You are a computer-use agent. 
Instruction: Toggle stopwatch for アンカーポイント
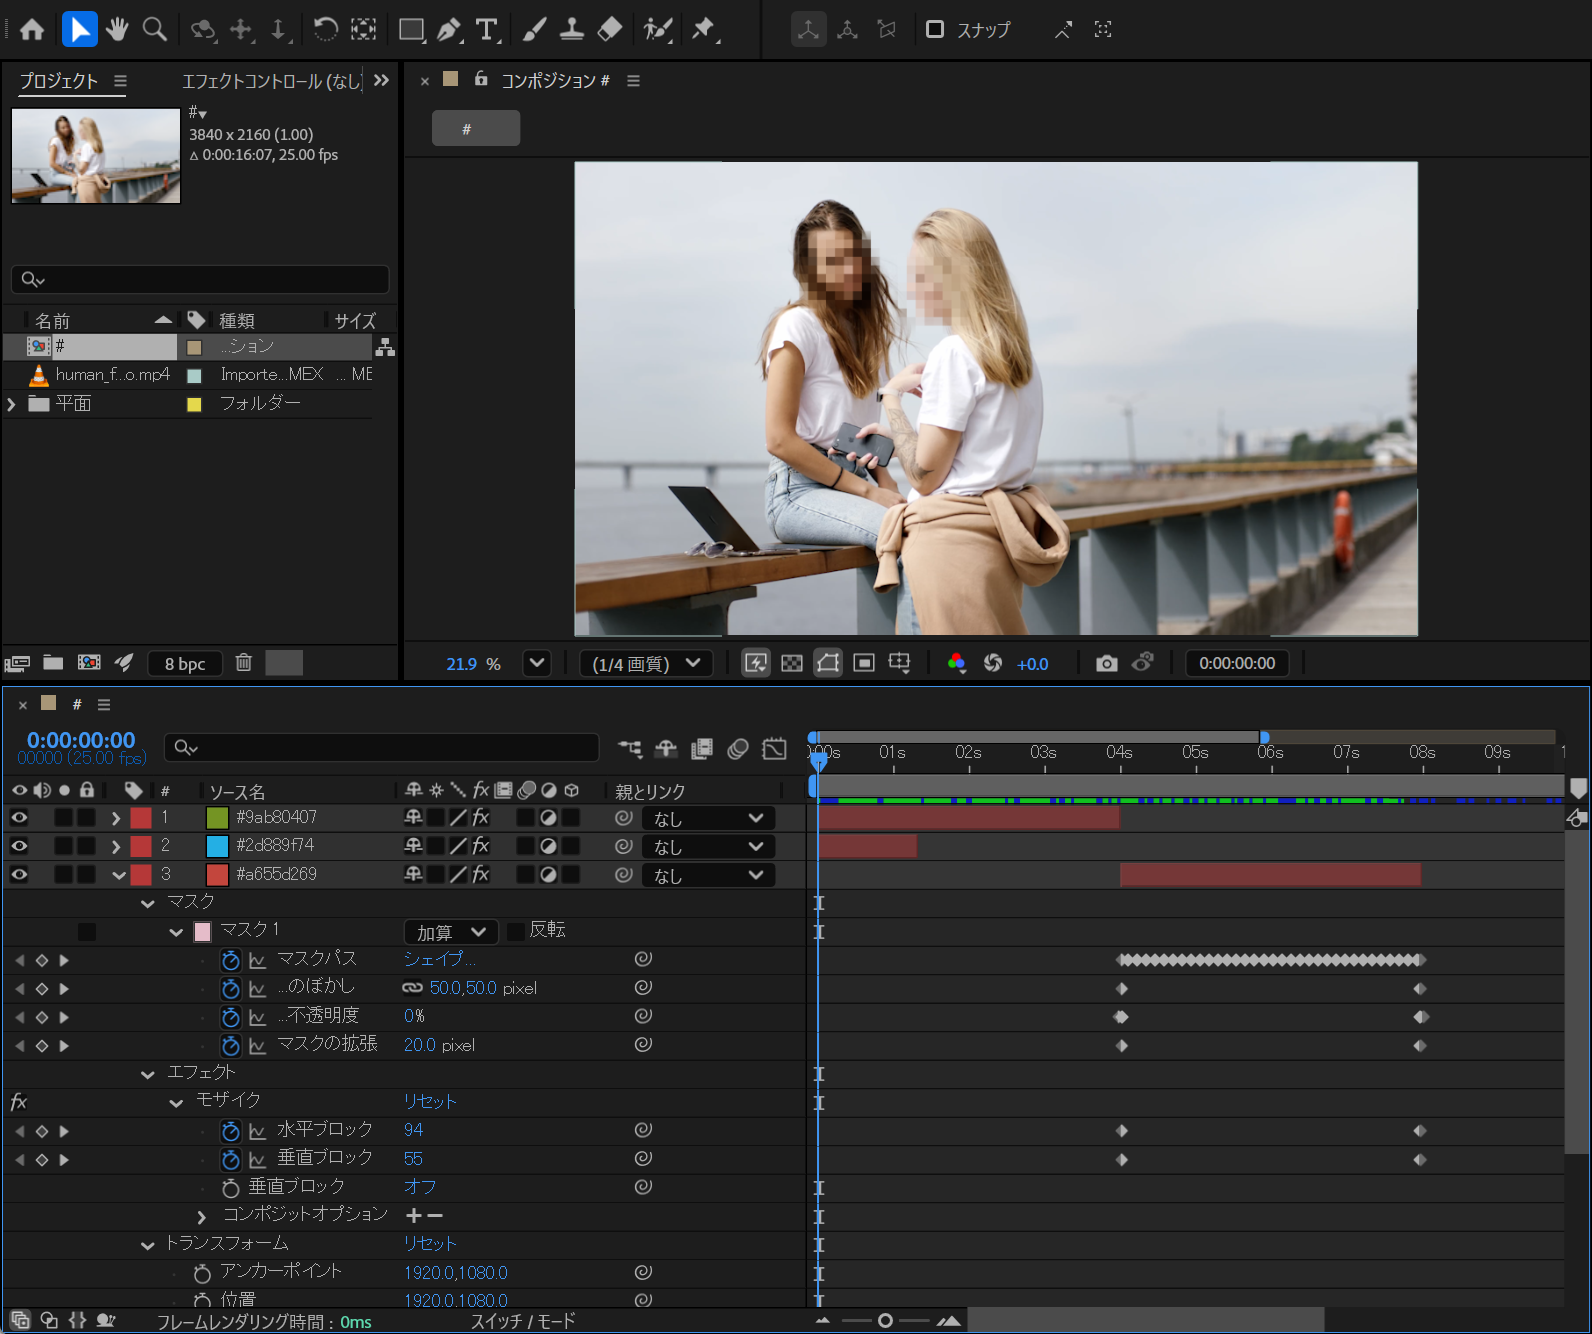pyautogui.click(x=202, y=1273)
